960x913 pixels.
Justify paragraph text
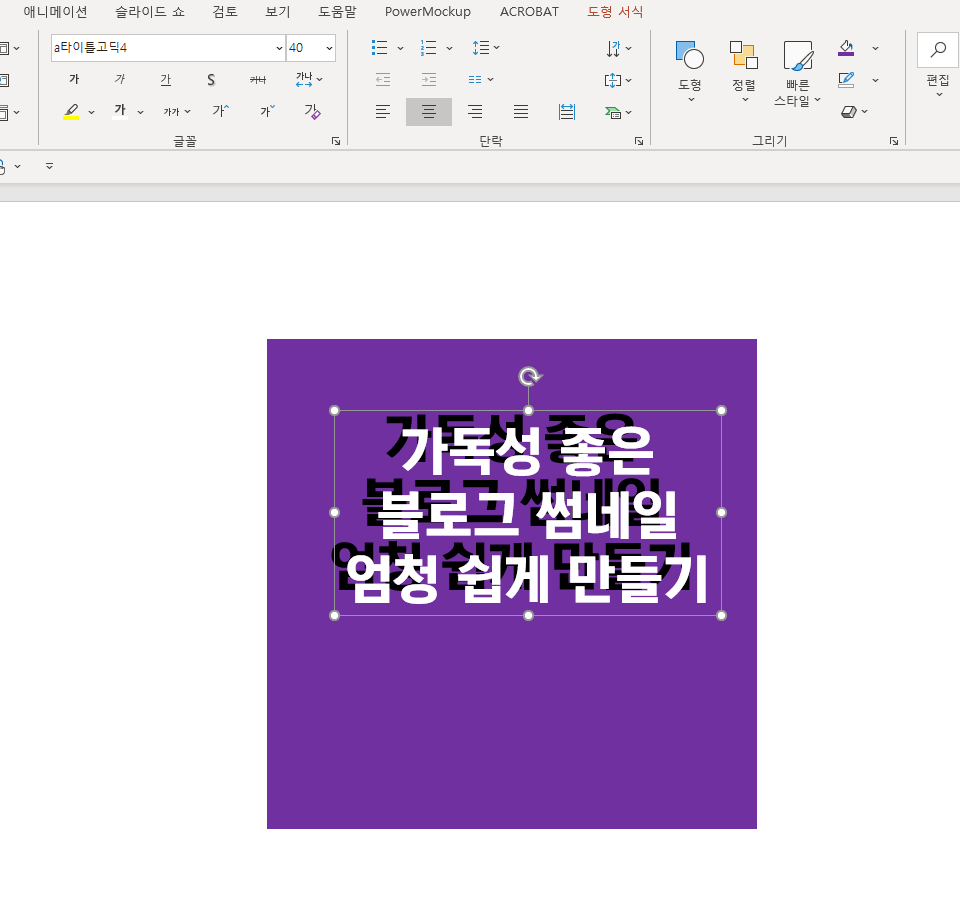point(521,111)
